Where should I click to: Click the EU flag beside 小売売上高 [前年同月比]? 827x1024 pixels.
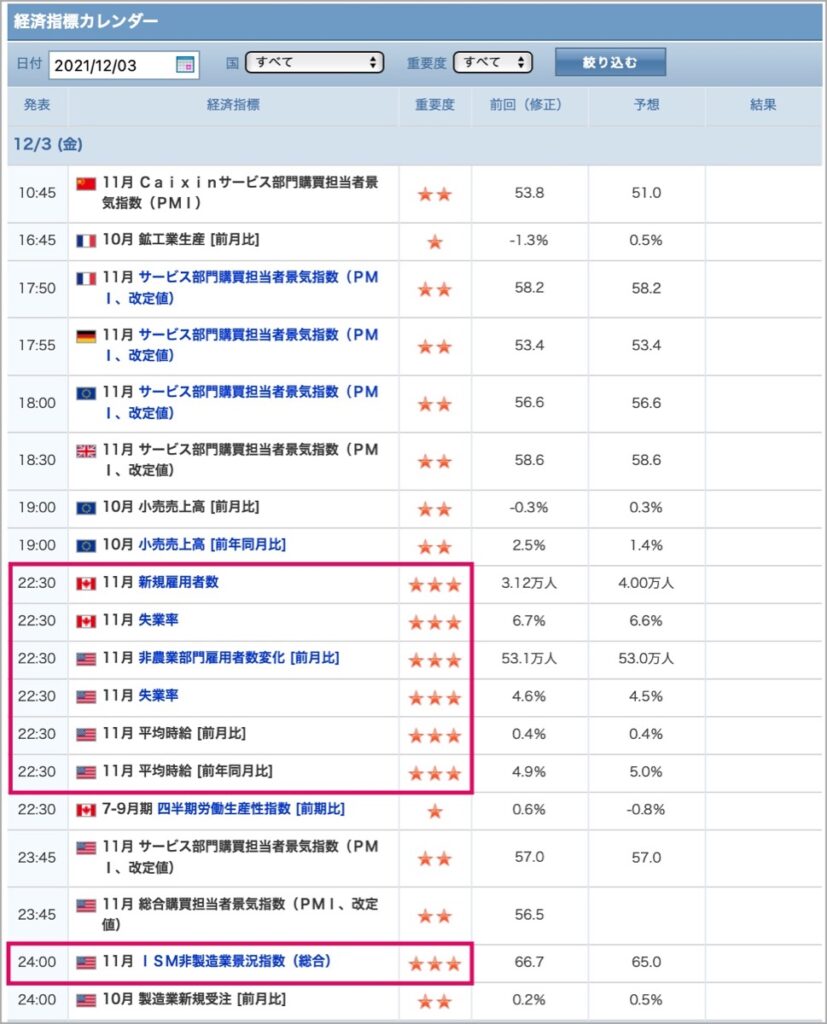pyautogui.click(x=86, y=546)
